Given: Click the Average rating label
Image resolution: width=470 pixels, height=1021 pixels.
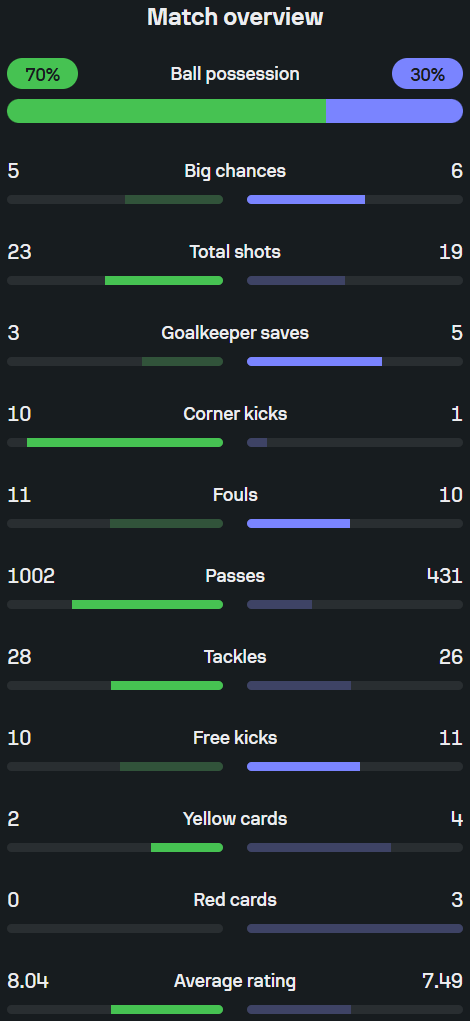Looking at the screenshot, I should point(235,981).
